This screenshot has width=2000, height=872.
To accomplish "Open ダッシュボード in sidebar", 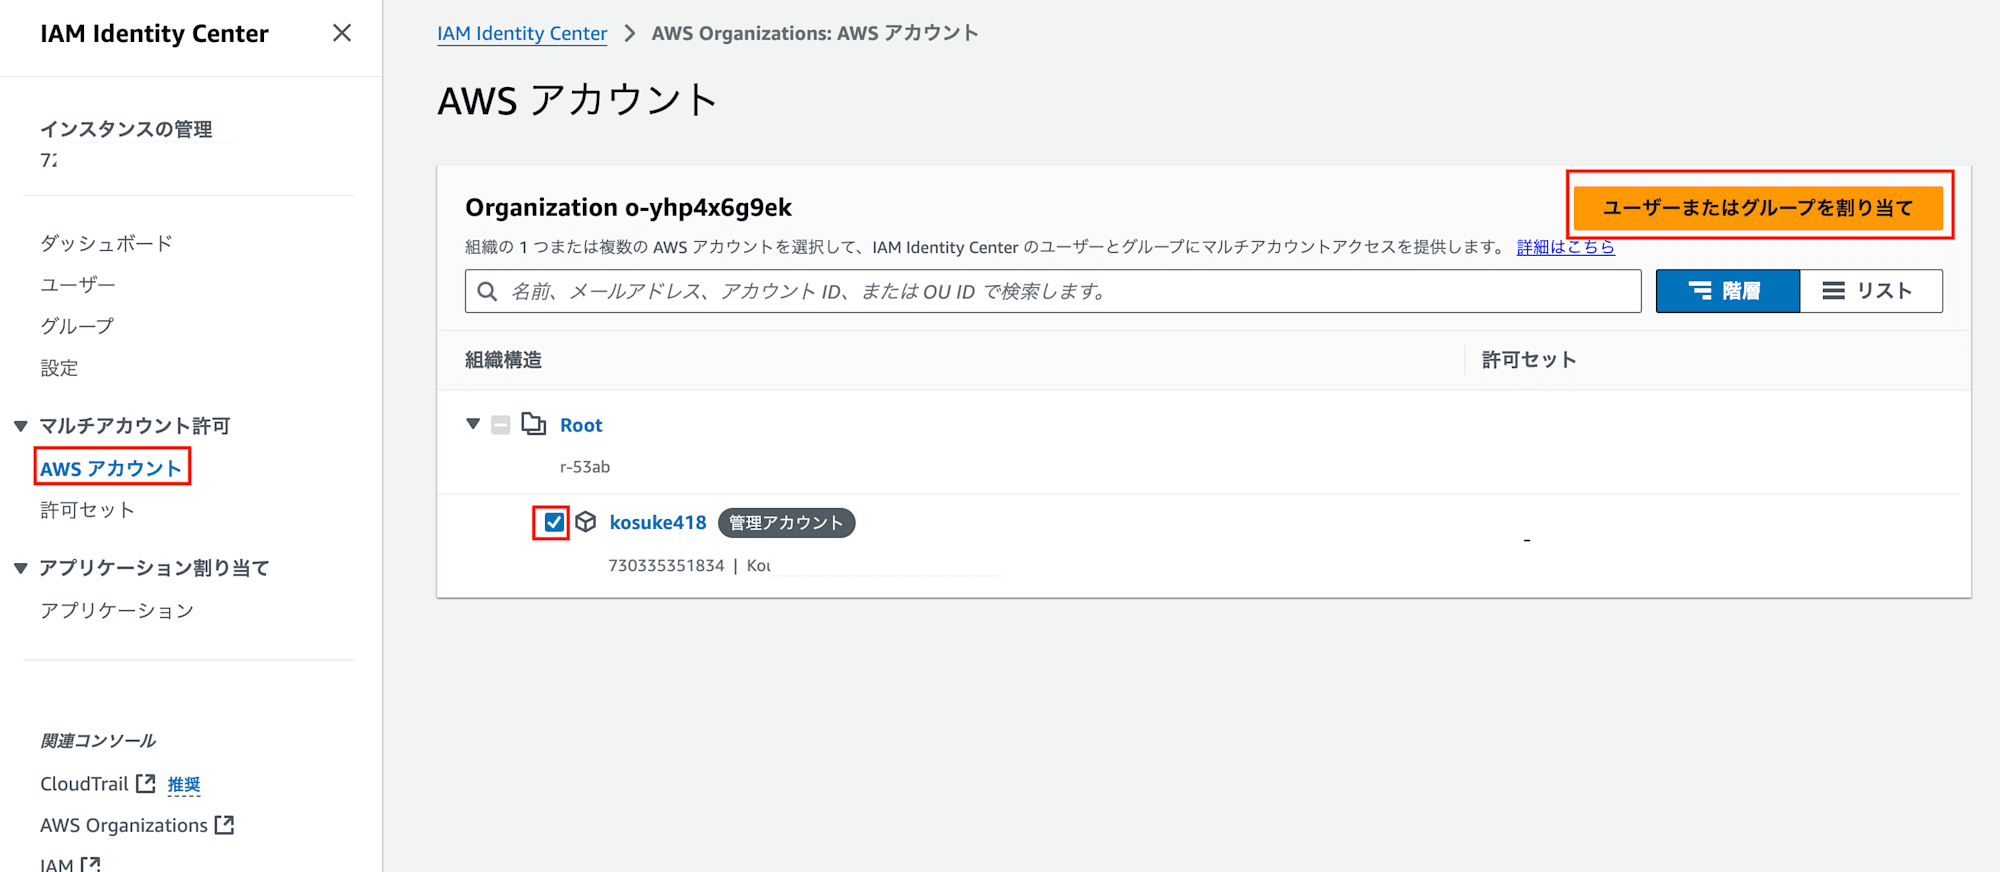I will 106,243.
